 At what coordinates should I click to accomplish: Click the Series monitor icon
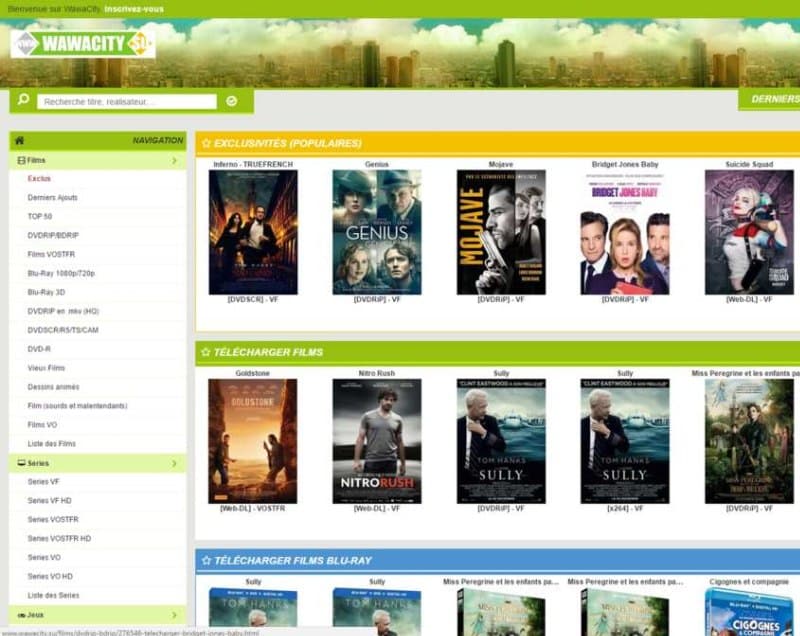tap(21, 463)
